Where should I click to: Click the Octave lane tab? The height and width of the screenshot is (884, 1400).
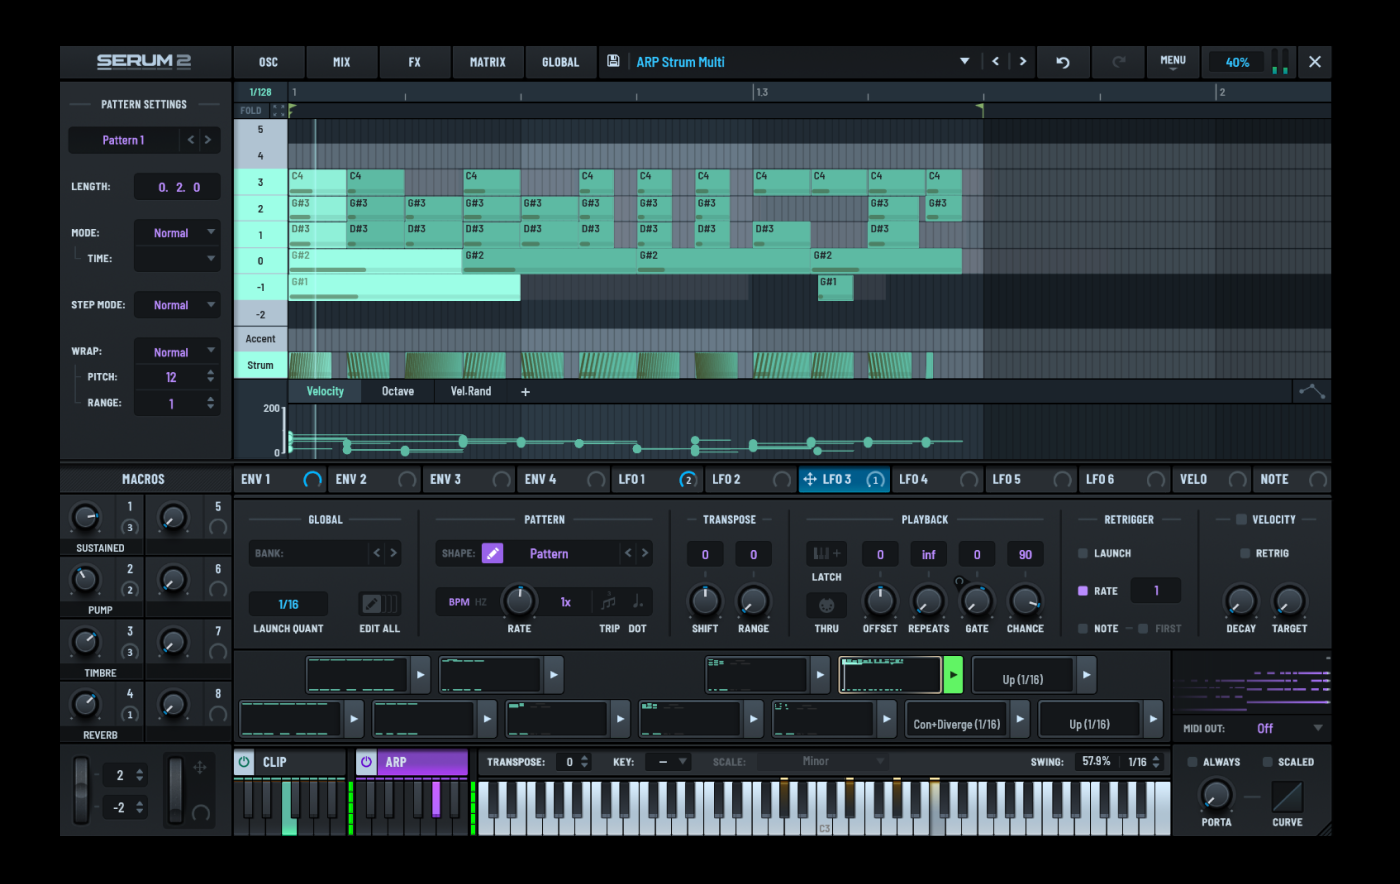398,392
